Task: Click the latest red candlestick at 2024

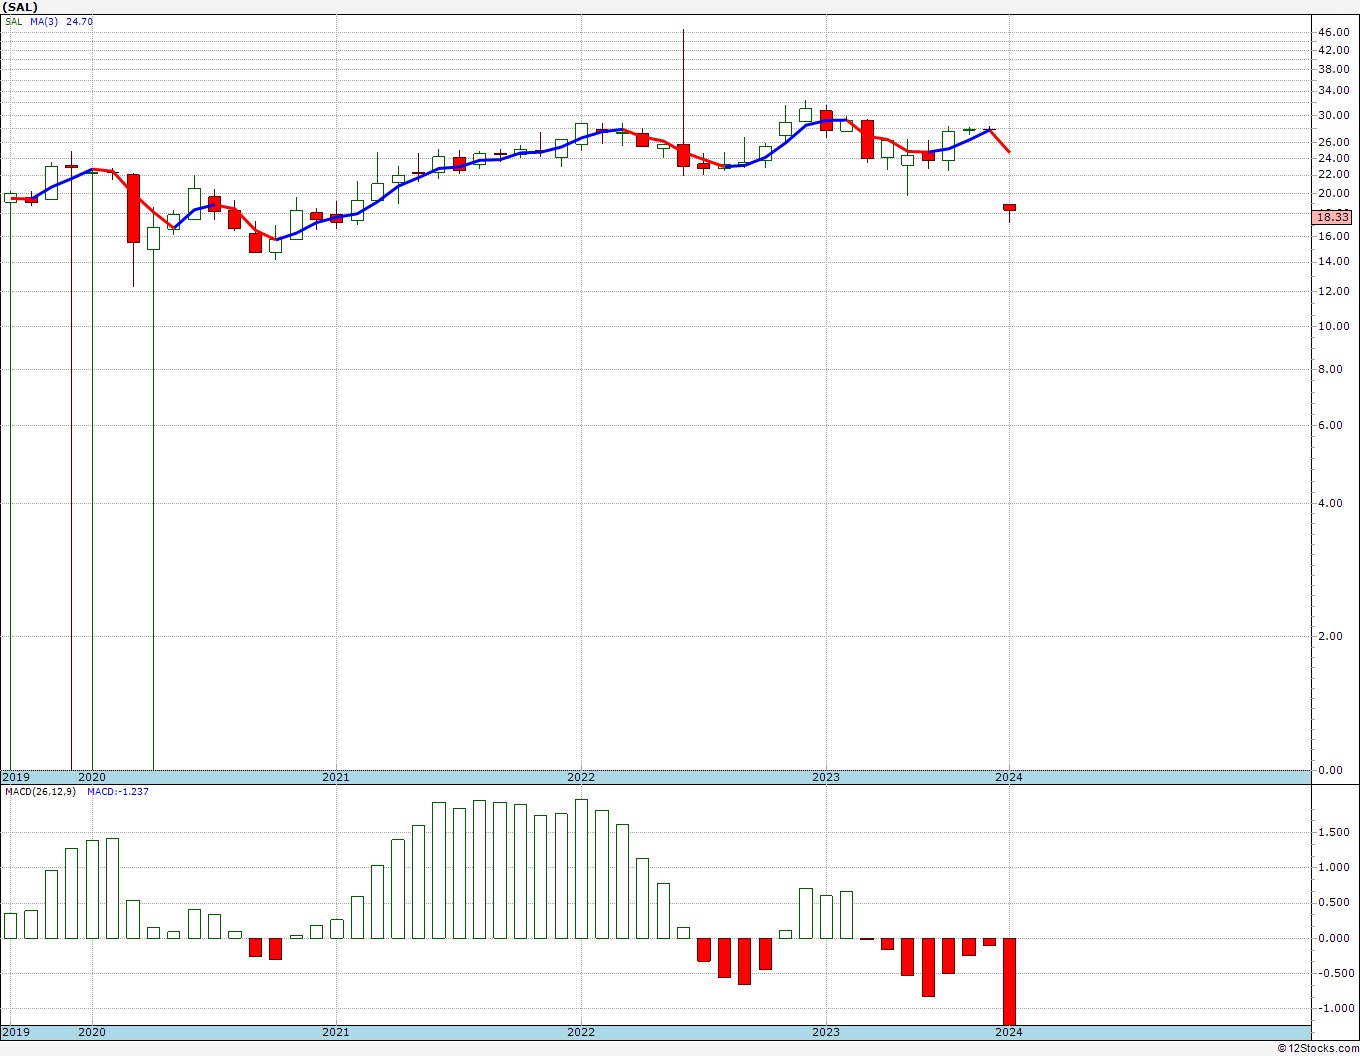Action: 1009,208
